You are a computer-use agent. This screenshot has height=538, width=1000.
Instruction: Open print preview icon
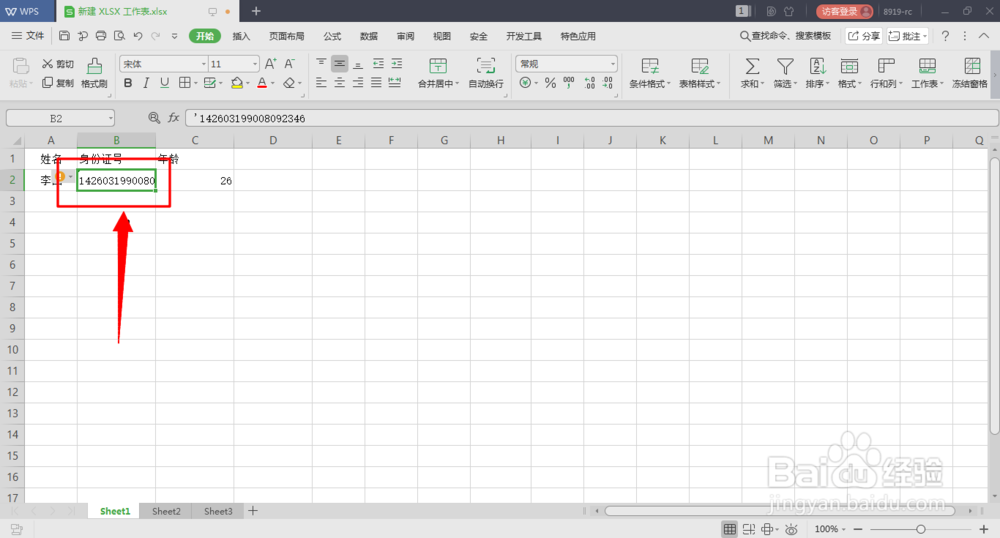119,36
